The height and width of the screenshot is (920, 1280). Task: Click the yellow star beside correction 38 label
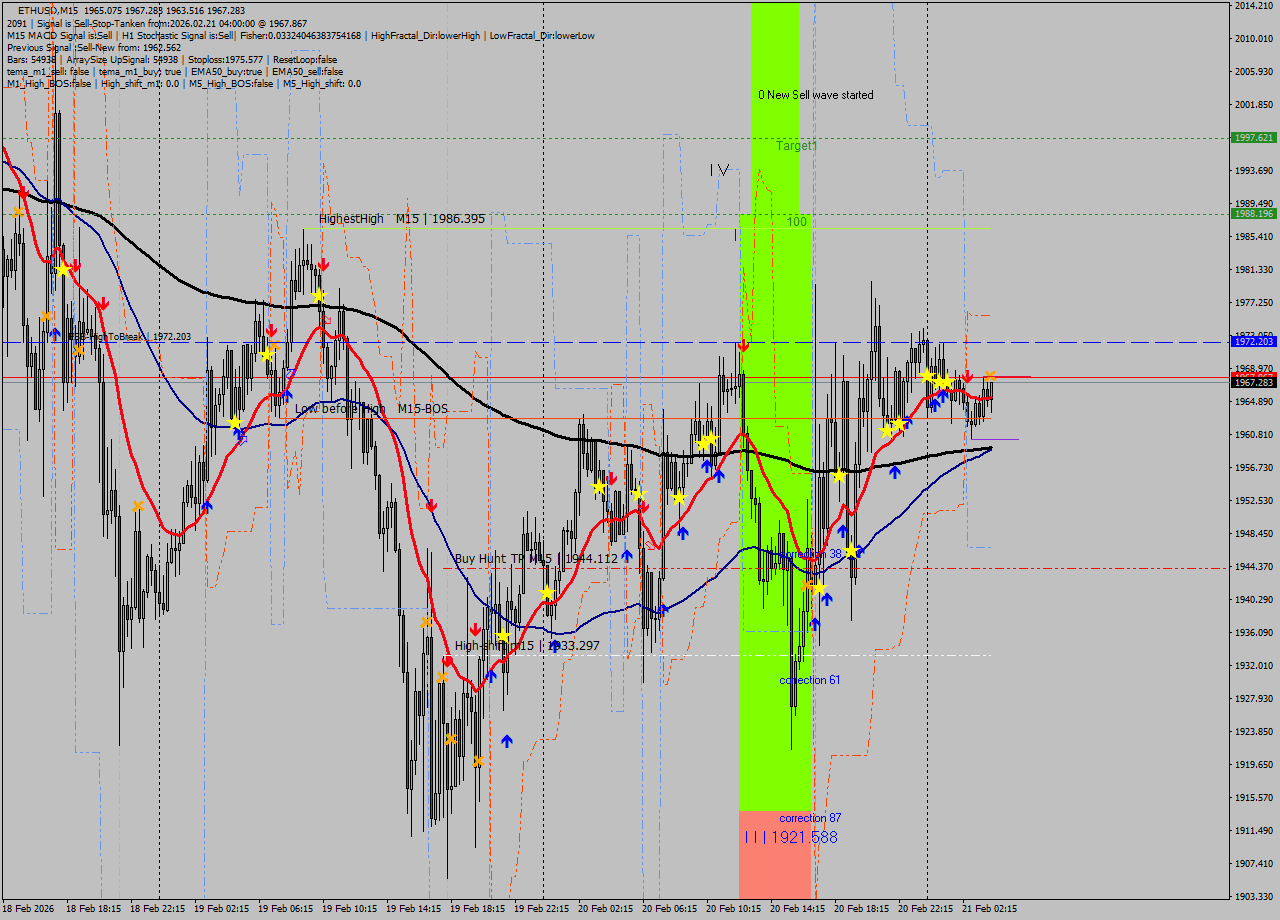coord(851,551)
